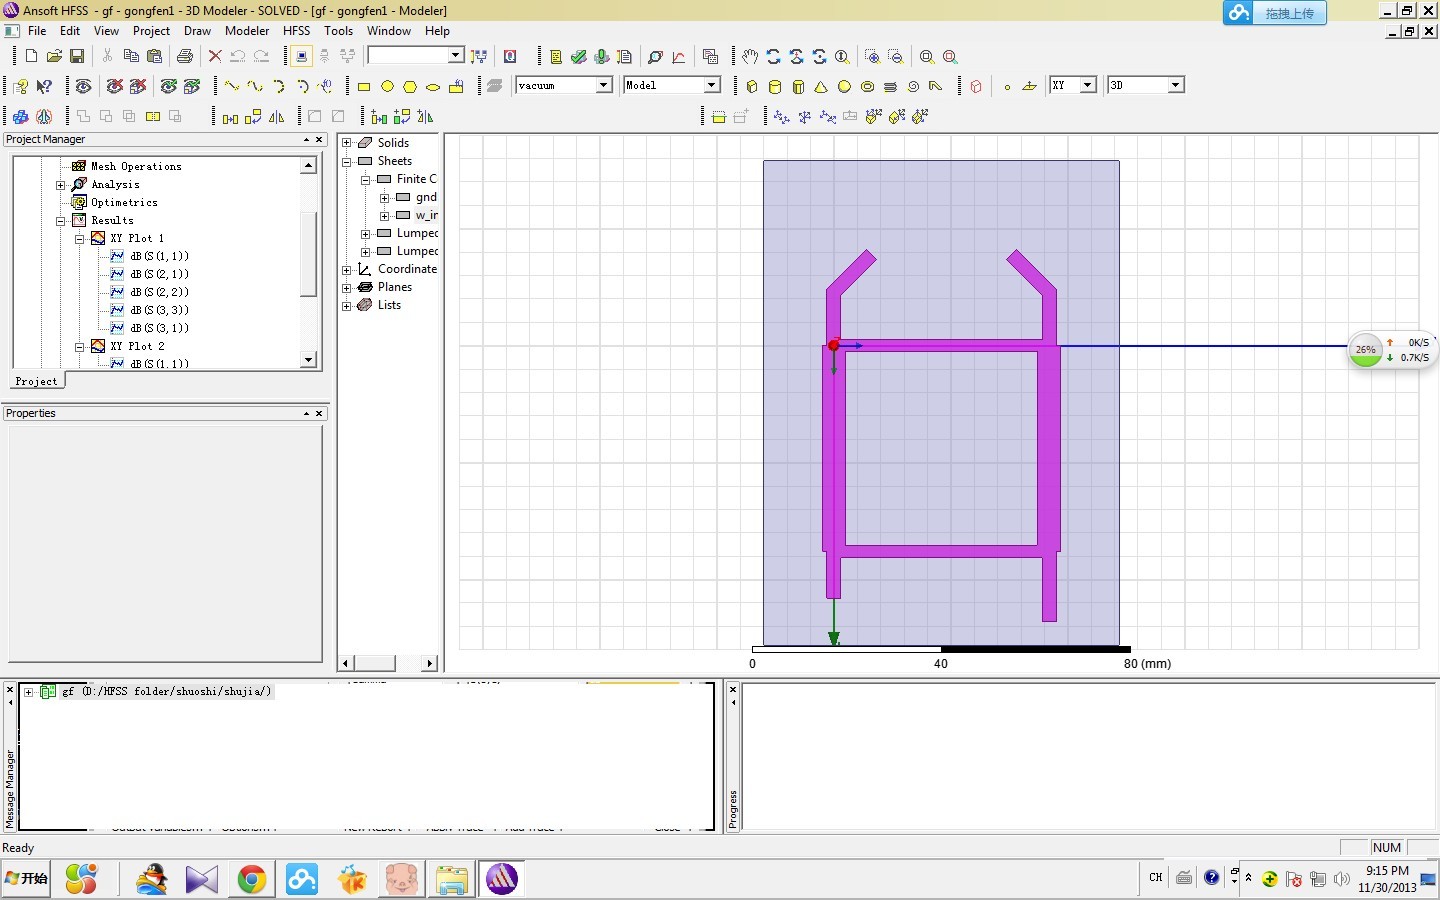Select the Draw helix tool
The height and width of the screenshot is (900, 1440).
(890, 87)
